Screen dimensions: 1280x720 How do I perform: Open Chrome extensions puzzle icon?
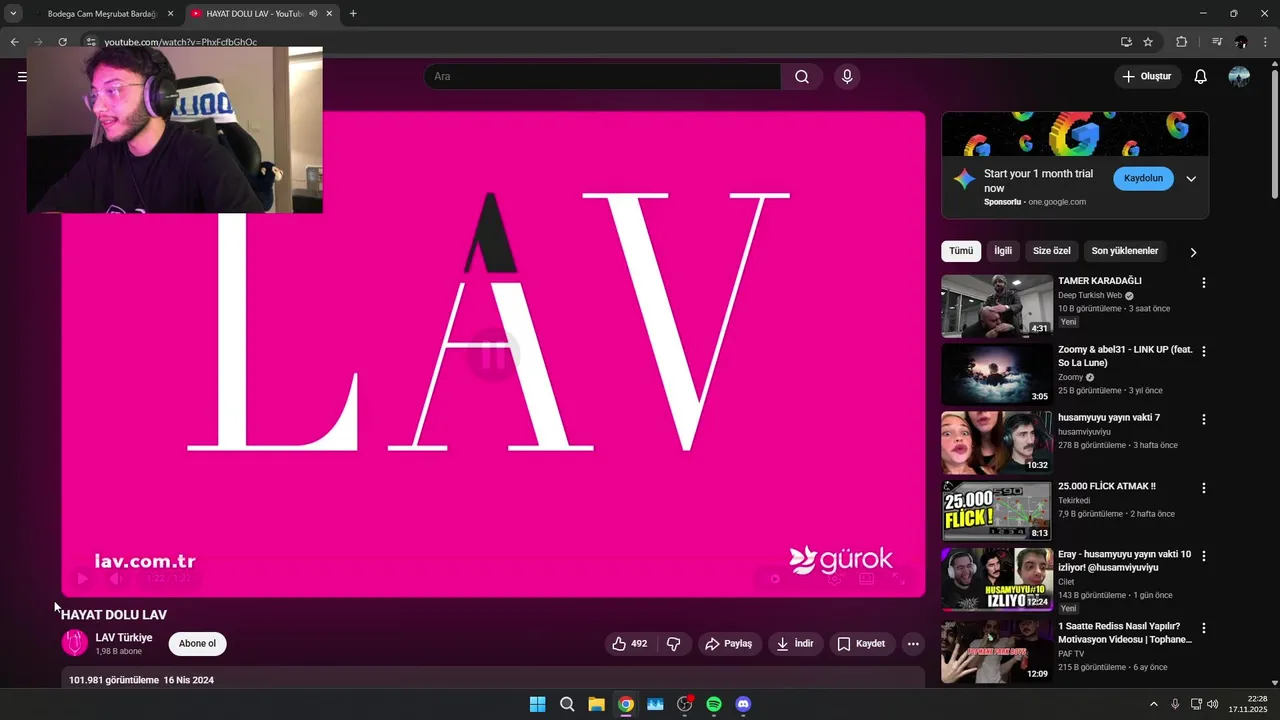point(1181,42)
